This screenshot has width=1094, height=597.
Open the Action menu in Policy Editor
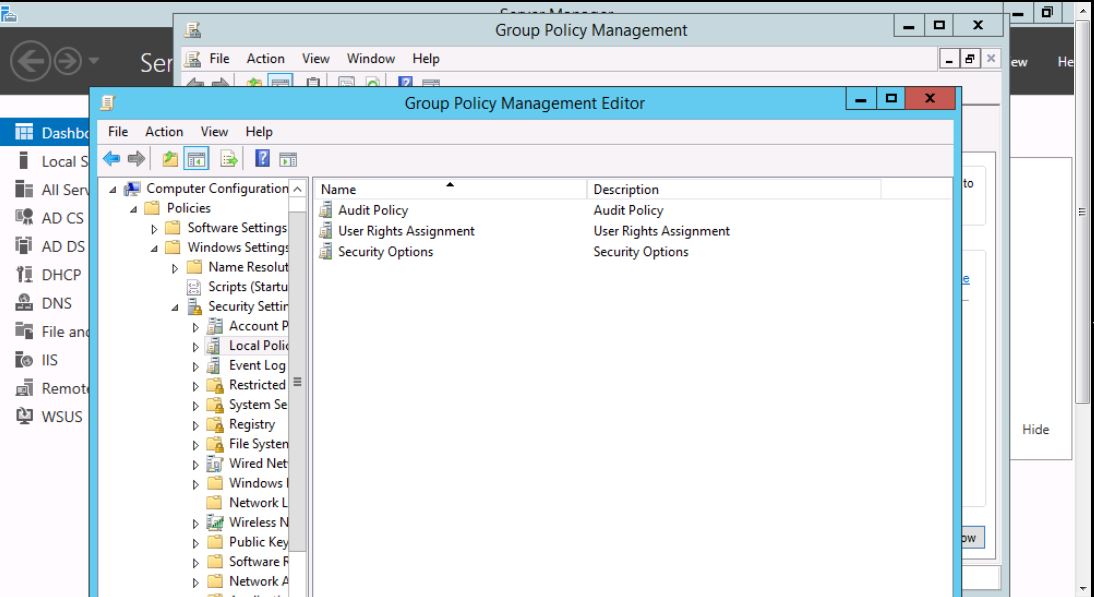pos(164,132)
